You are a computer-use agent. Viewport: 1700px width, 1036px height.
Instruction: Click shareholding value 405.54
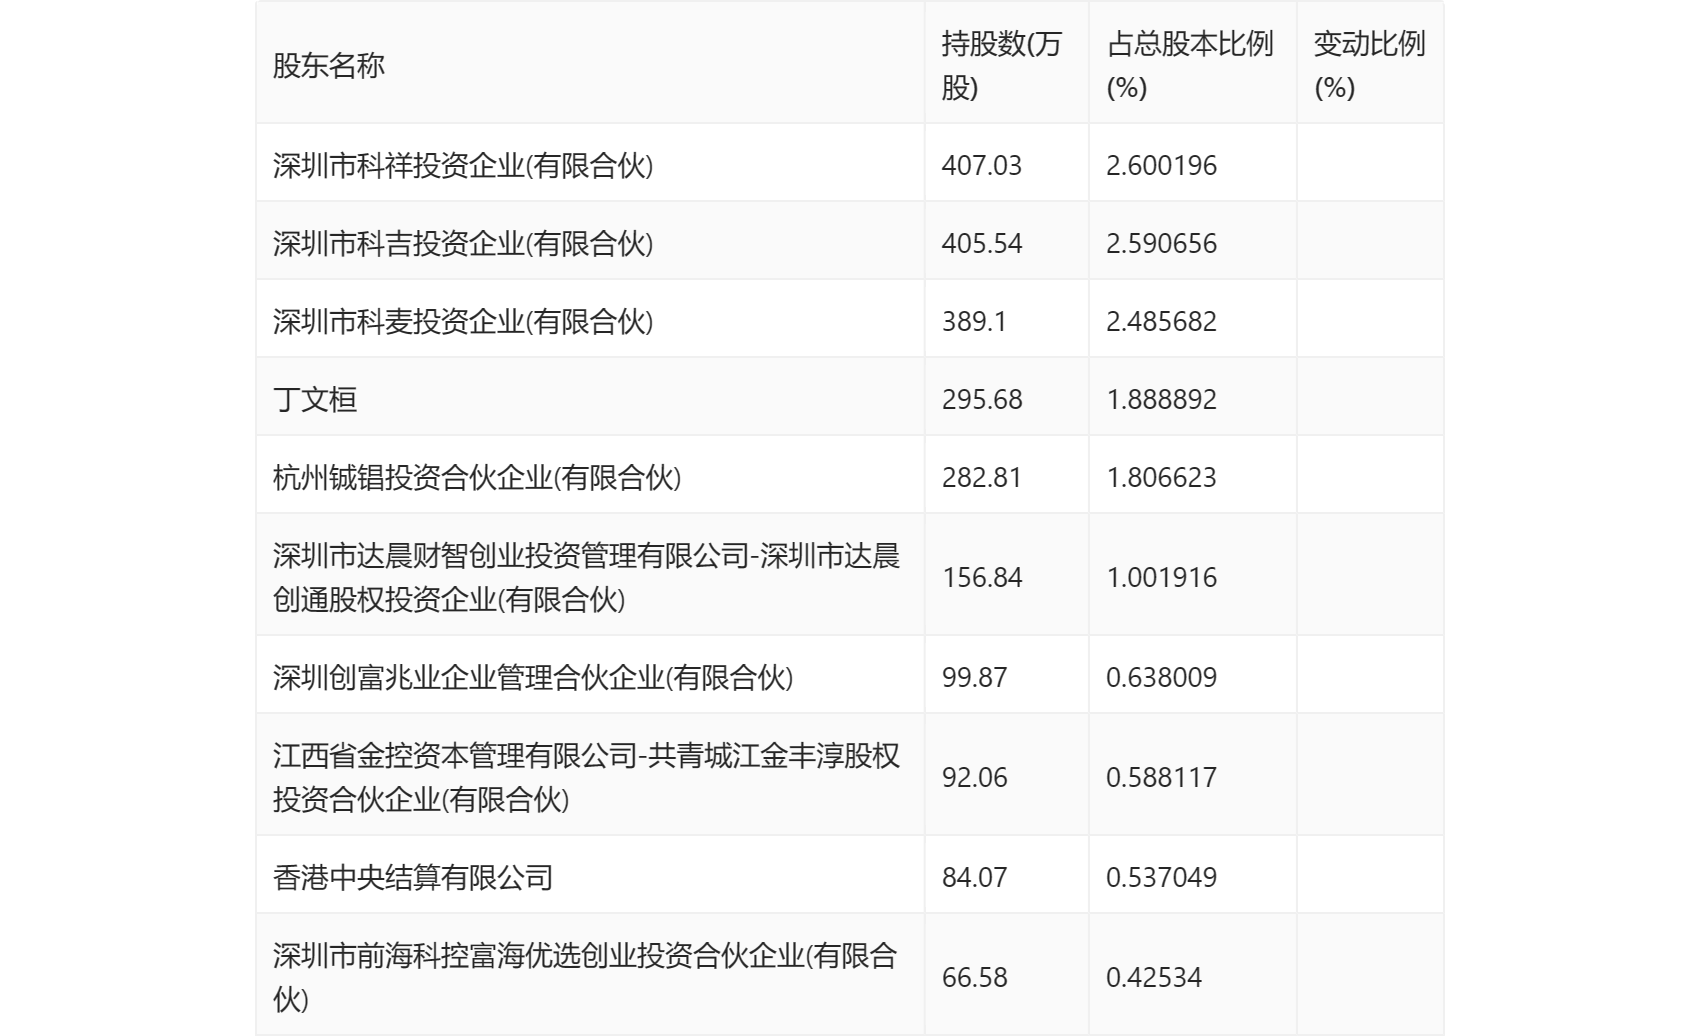982,243
